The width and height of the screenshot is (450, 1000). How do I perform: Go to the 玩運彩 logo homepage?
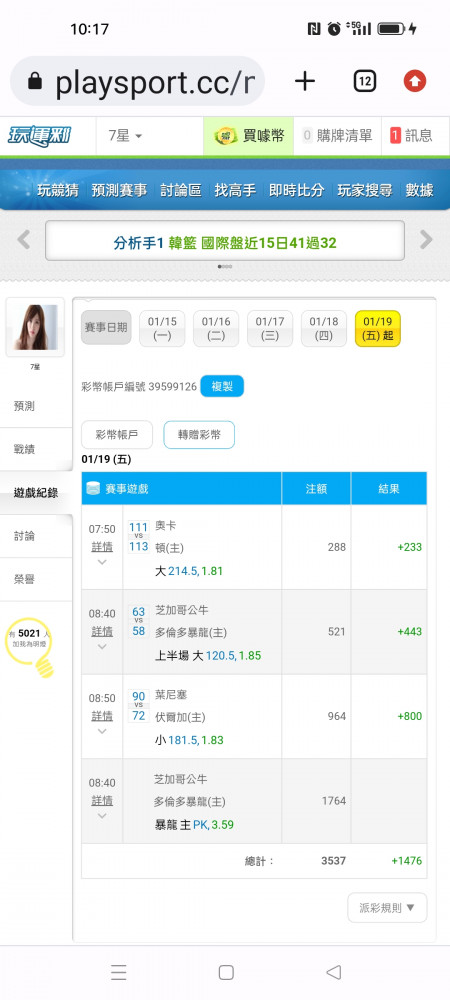click(x=40, y=136)
